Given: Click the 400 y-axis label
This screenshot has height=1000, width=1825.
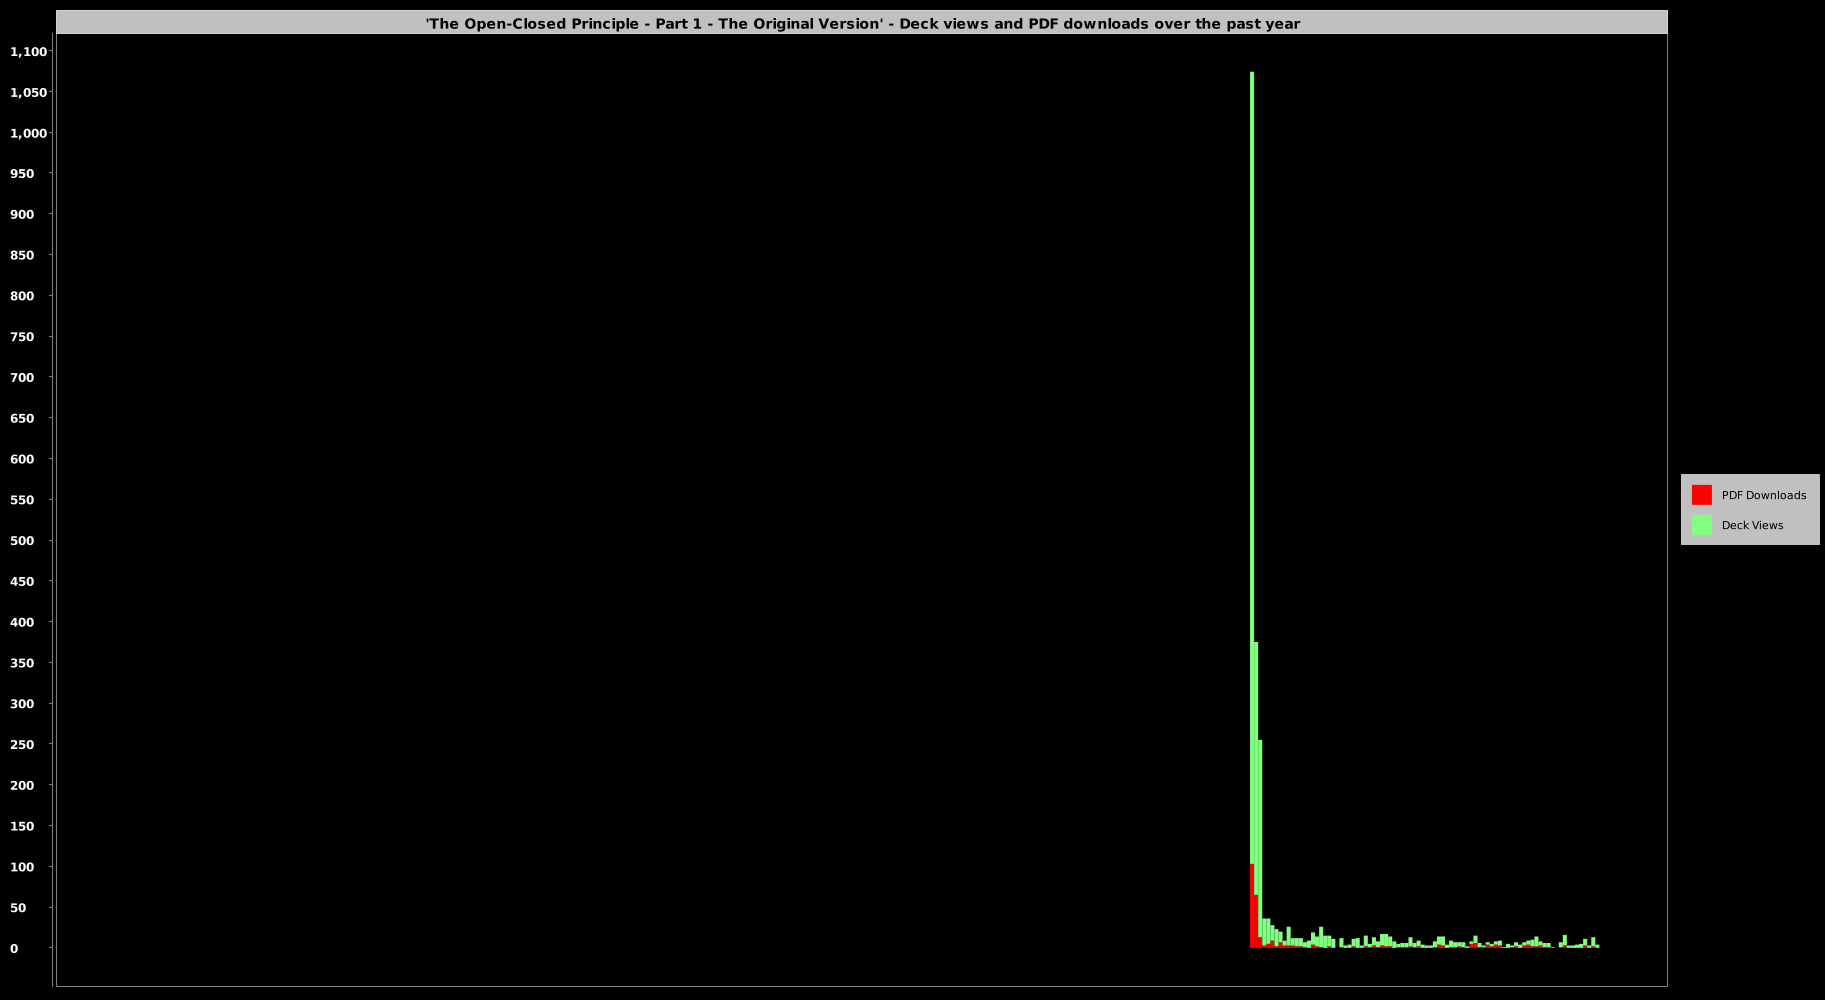Looking at the screenshot, I should 22,623.
